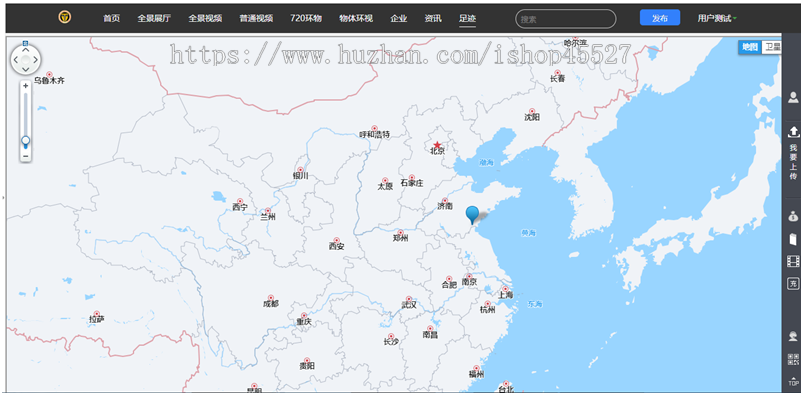Screen dimensions: 803x395
Task: Focus the 搜索 search field
Action: [x=565, y=19]
